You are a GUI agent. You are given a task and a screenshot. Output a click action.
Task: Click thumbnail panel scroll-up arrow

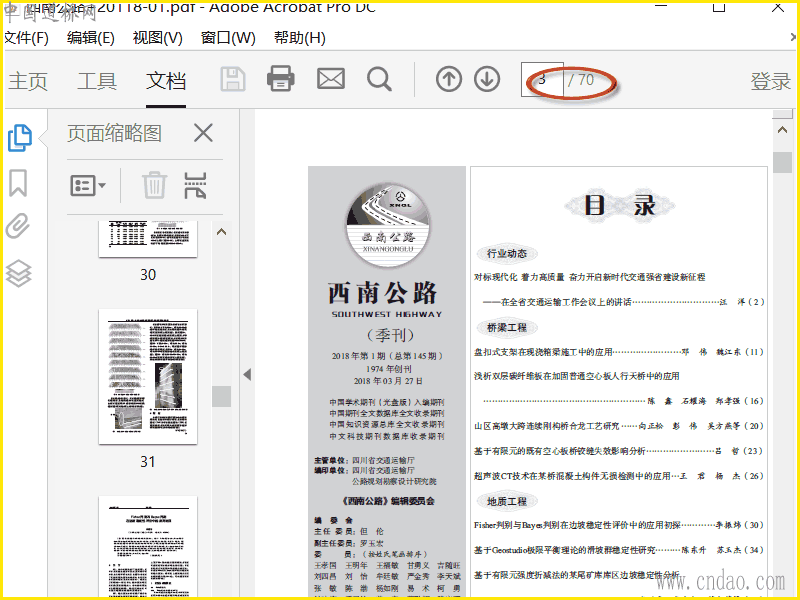[x=221, y=232]
